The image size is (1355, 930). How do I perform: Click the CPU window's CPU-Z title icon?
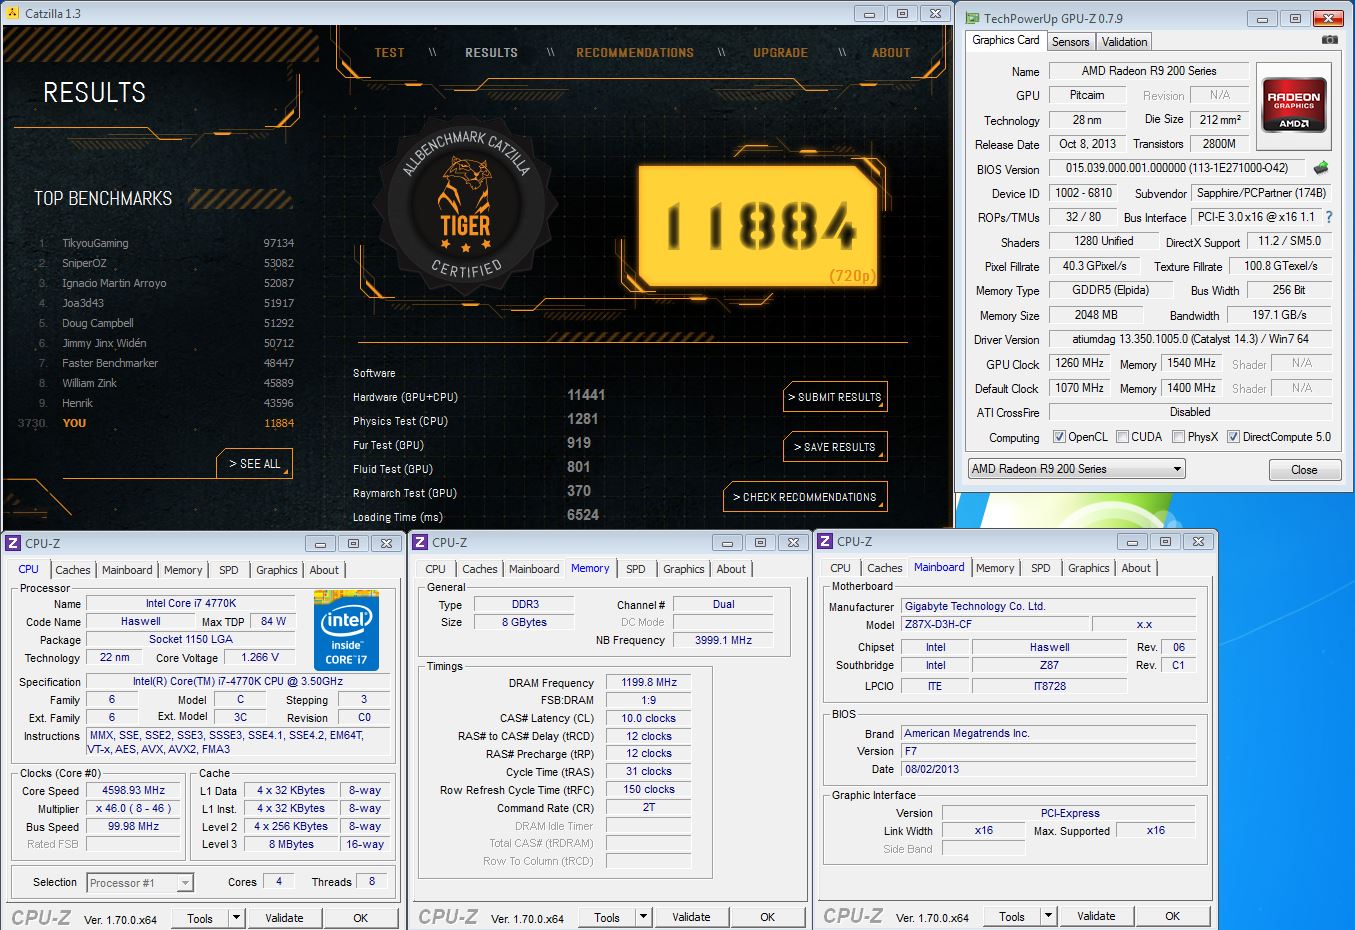[x=13, y=543]
